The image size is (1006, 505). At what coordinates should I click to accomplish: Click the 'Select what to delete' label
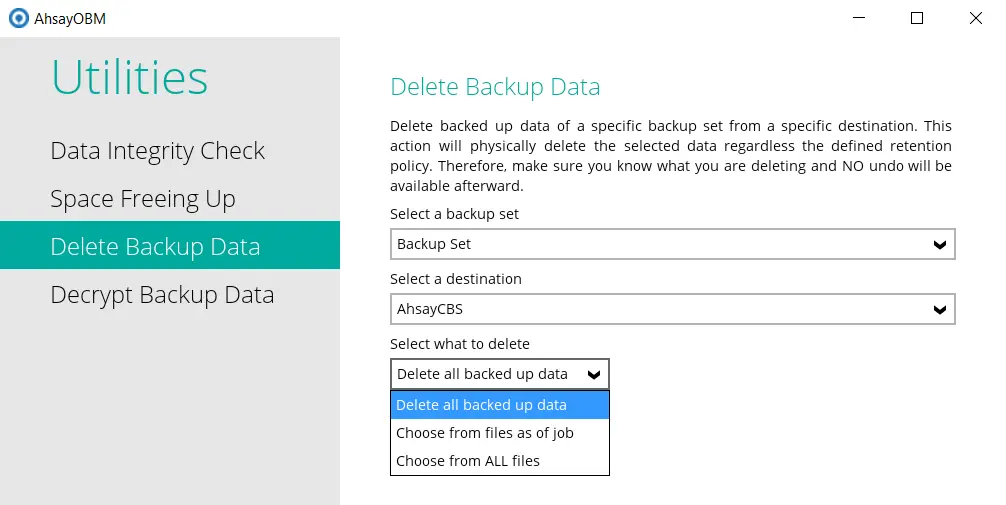(459, 344)
